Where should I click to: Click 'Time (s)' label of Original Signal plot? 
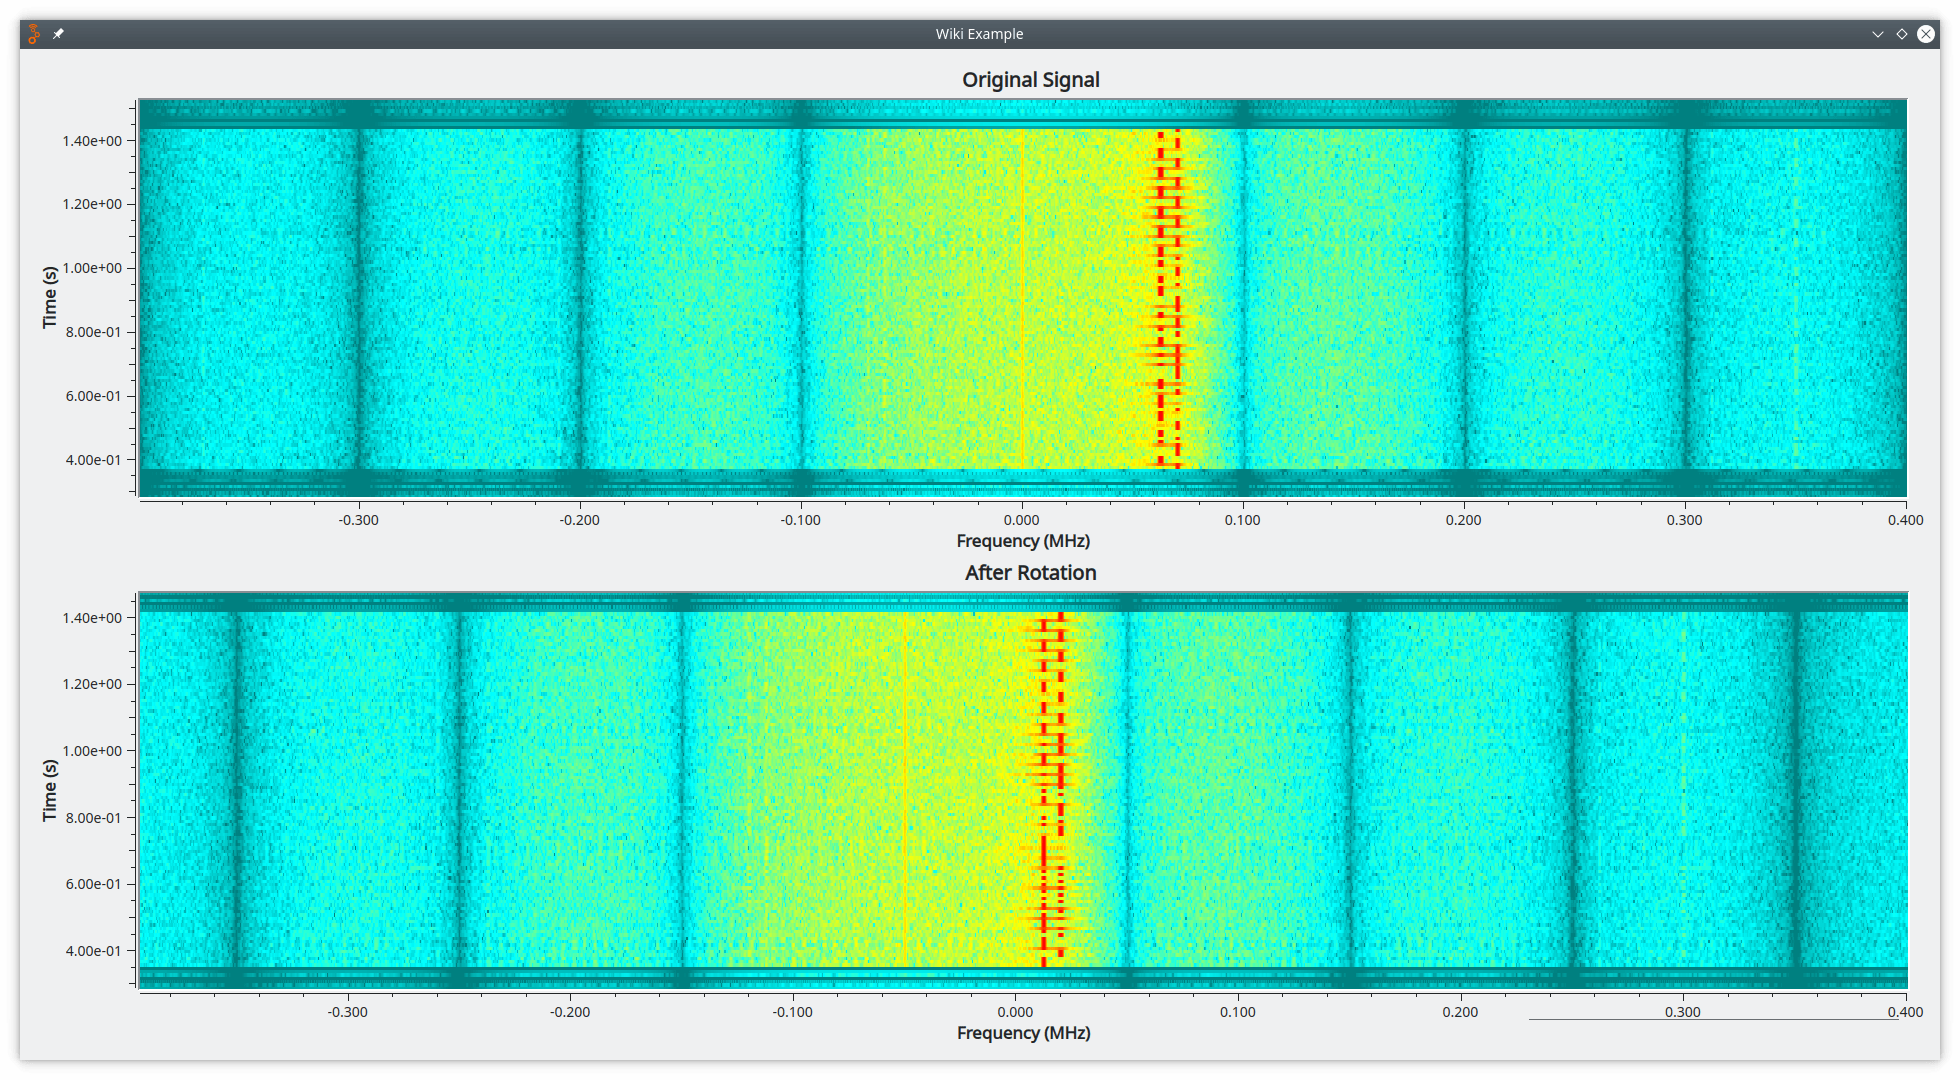[x=50, y=297]
